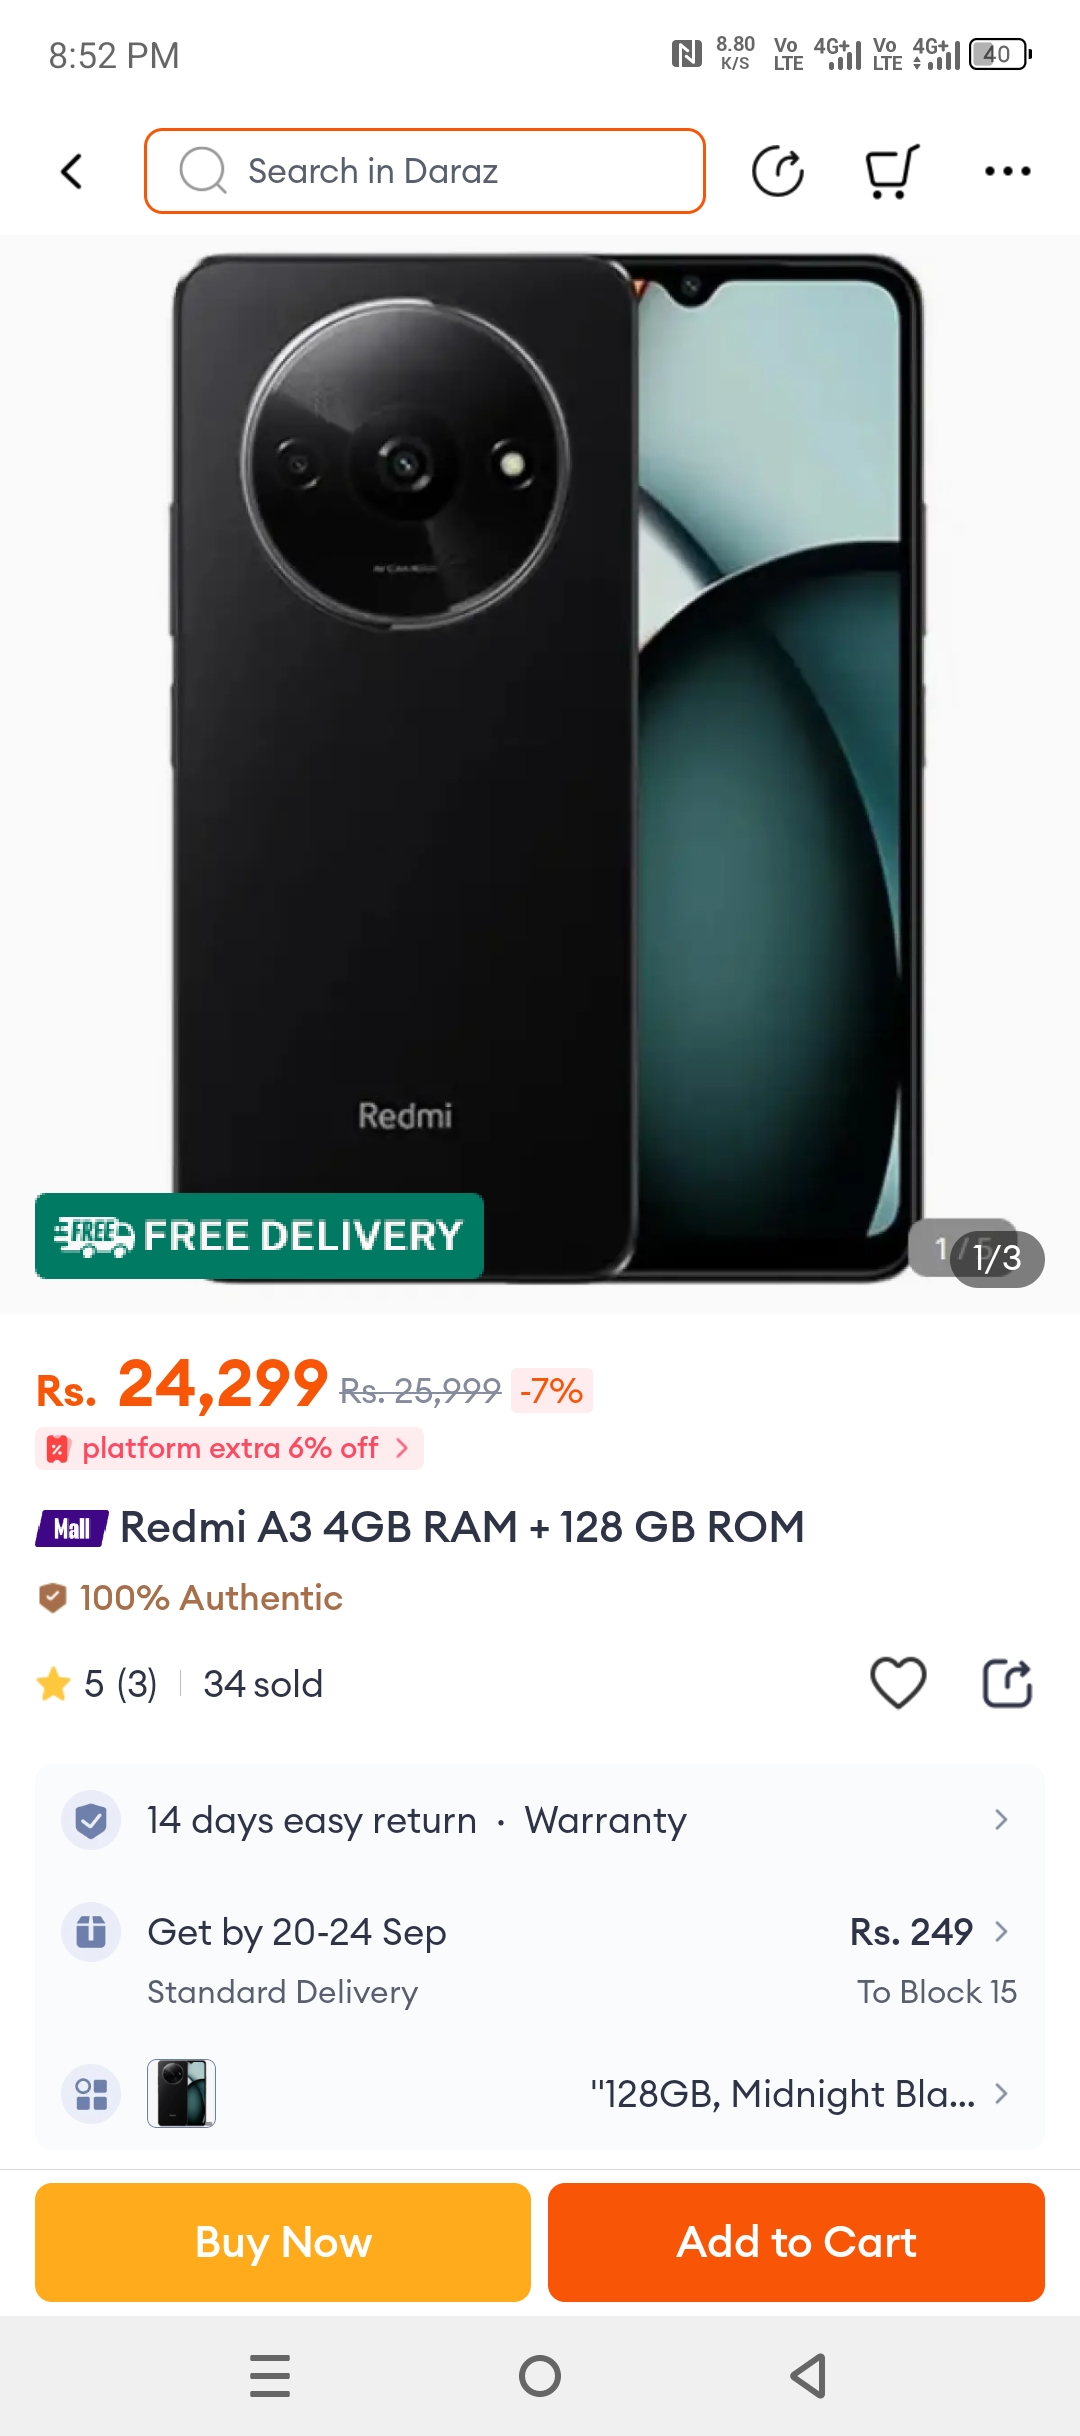Select the Midnight Black variant thumbnail
Viewport: 1080px width, 2436px height.
tap(181, 2093)
